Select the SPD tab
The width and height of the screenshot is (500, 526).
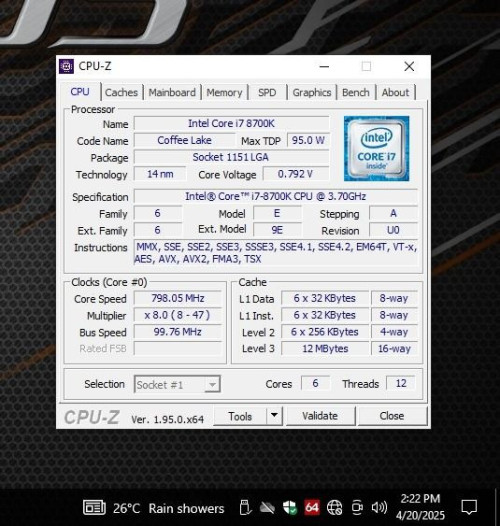point(267,92)
